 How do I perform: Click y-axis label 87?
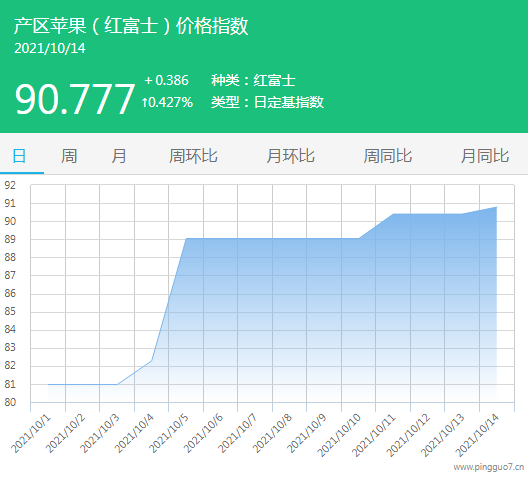10,275
